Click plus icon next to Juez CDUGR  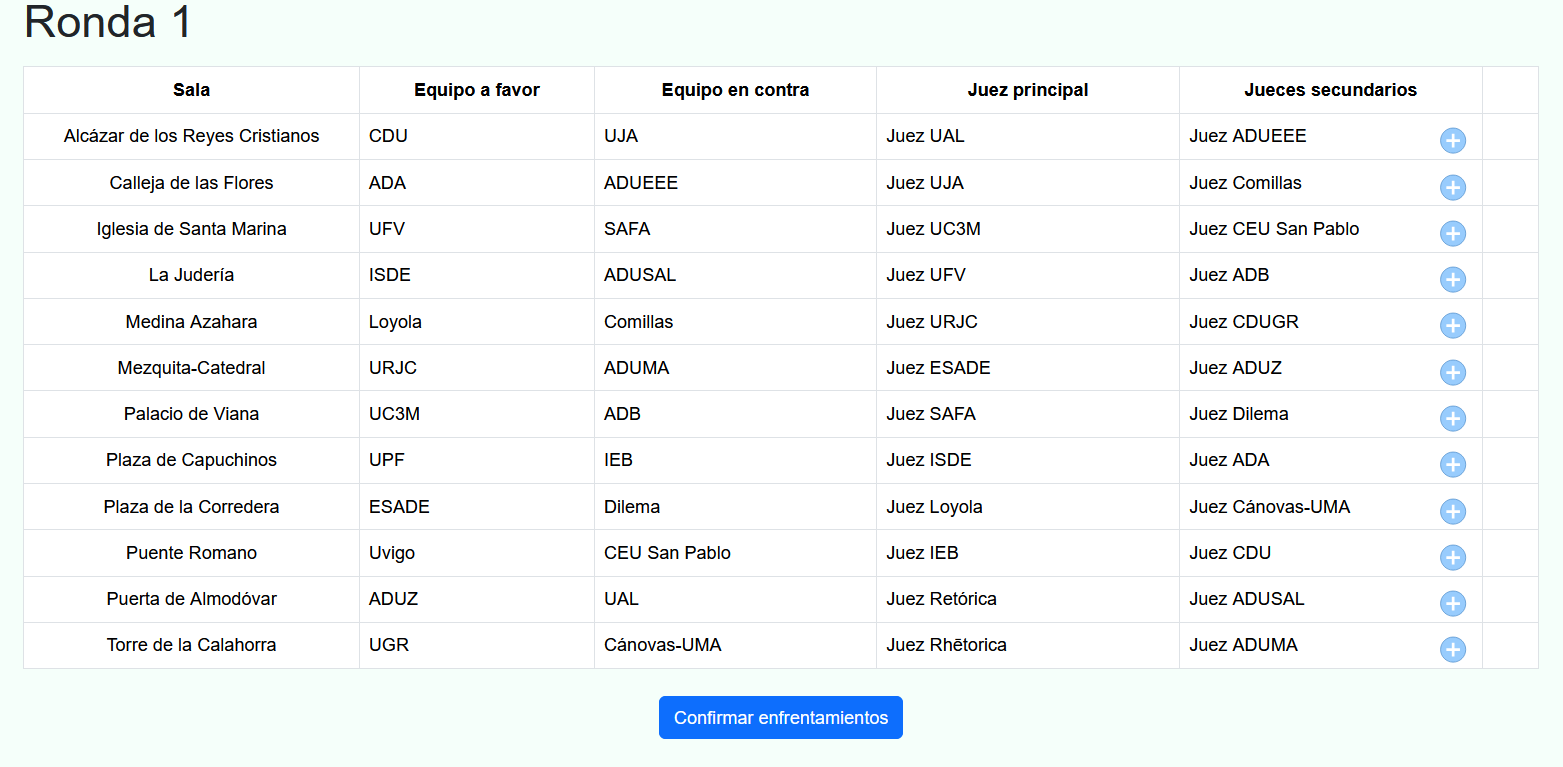pos(1452,325)
